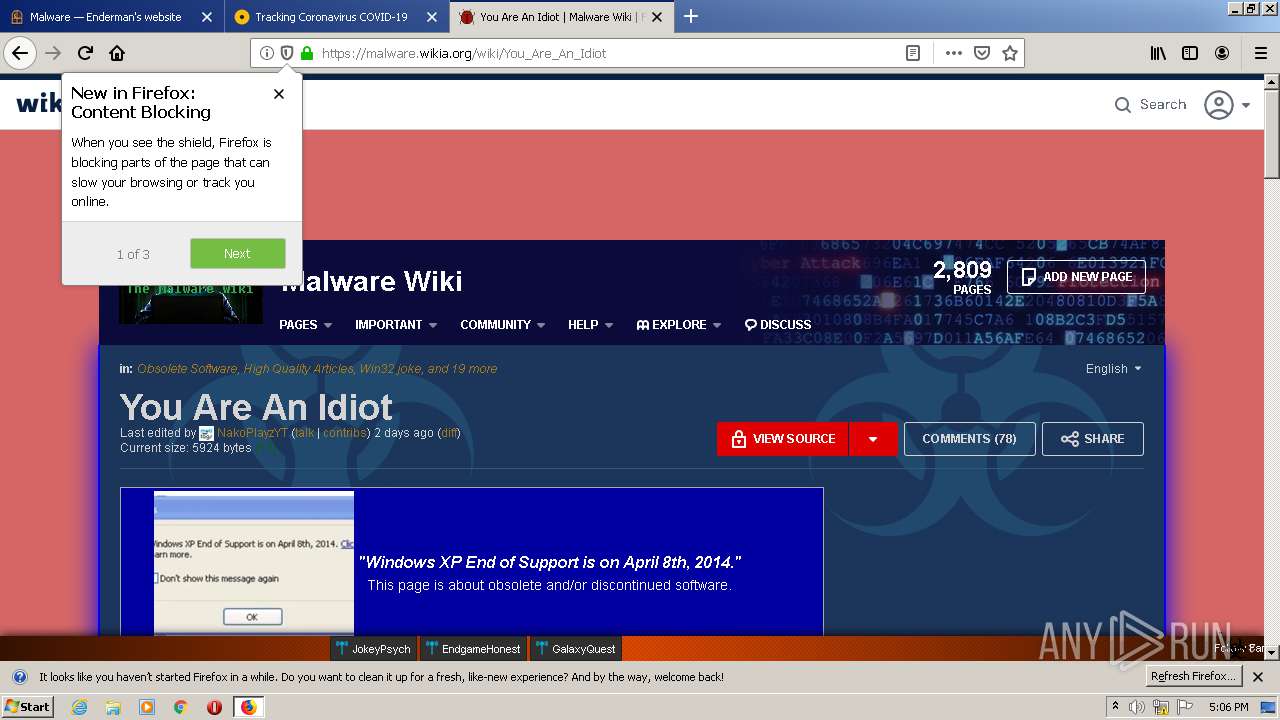Open Opera from the taskbar
Viewport: 1280px width, 720px height.
click(214, 707)
